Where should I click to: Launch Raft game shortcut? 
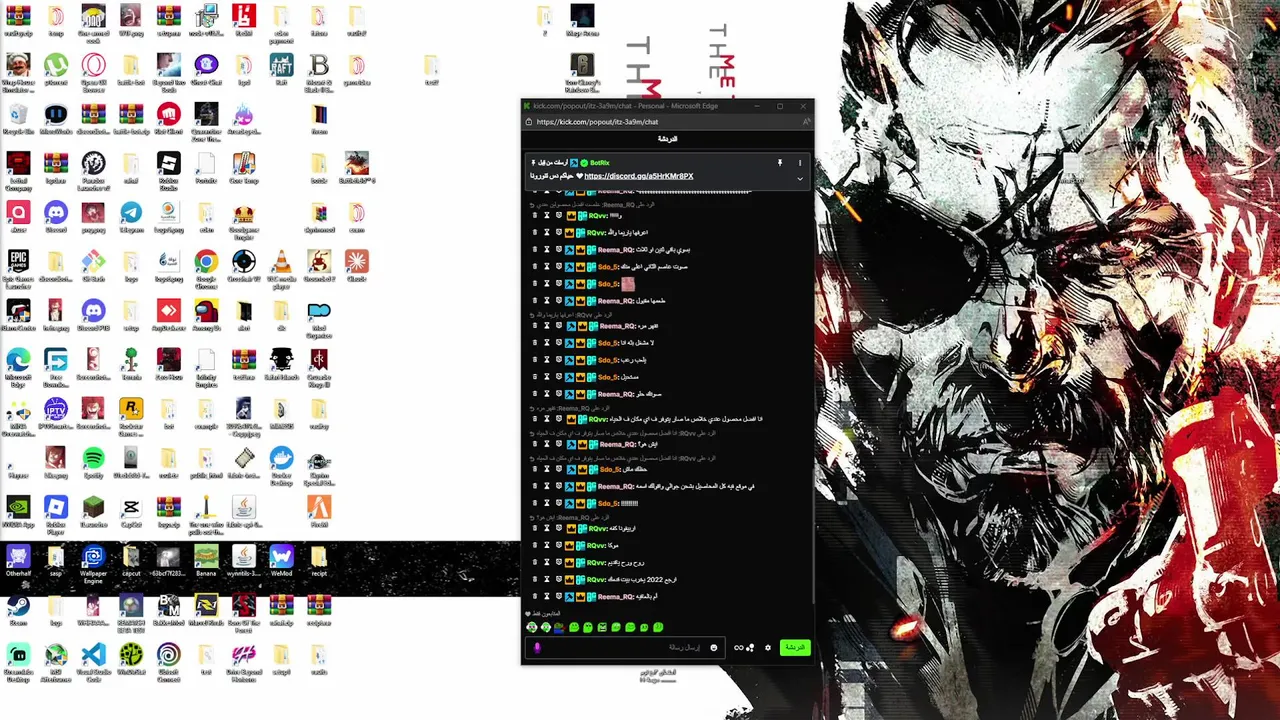click(x=281, y=70)
